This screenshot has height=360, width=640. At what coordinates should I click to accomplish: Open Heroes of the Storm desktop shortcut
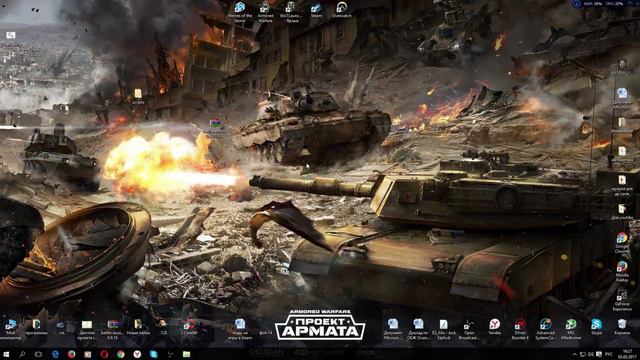pyautogui.click(x=240, y=12)
